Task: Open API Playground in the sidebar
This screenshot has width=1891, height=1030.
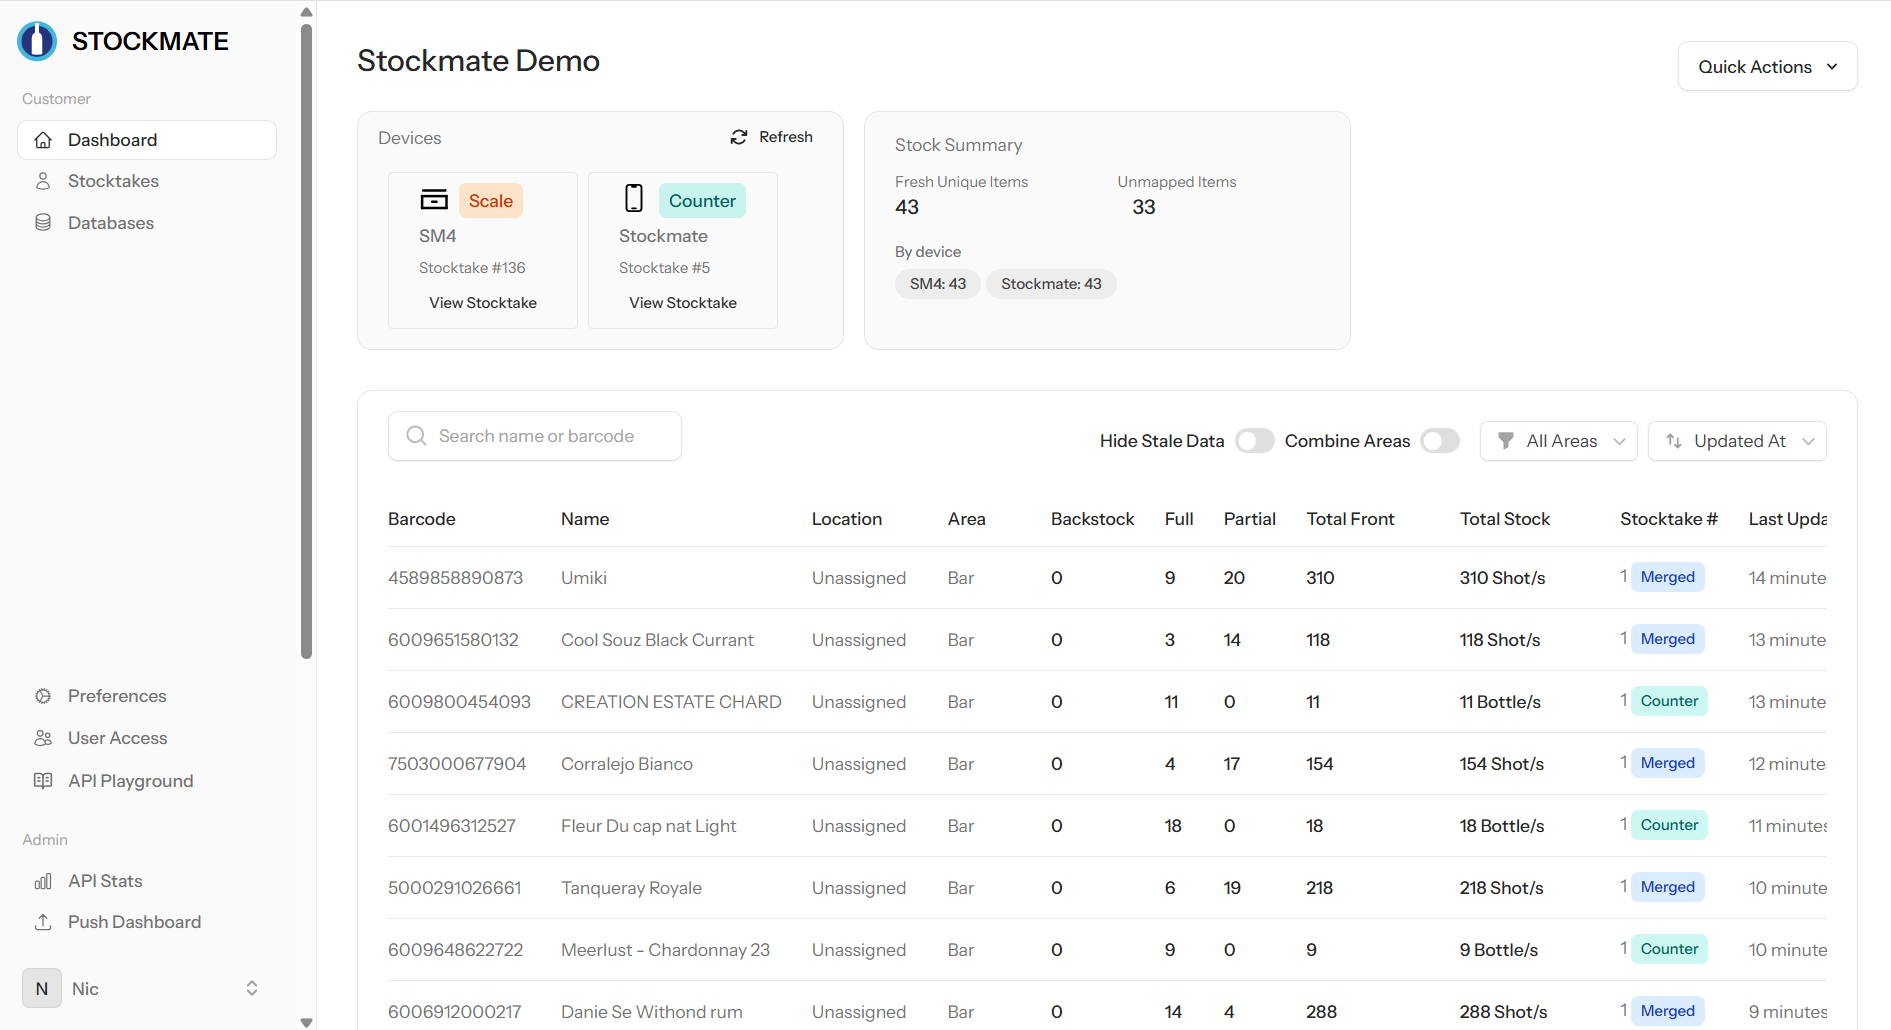Action: [147, 781]
